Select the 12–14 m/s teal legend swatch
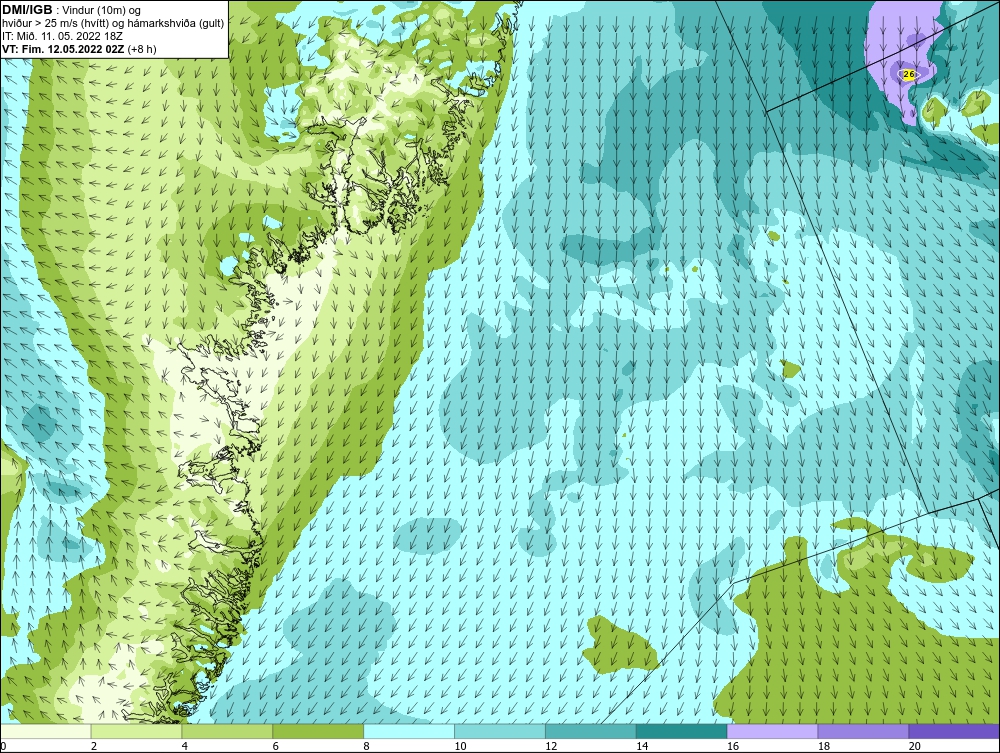Image resolution: width=1000 pixels, height=753 pixels. click(x=591, y=731)
